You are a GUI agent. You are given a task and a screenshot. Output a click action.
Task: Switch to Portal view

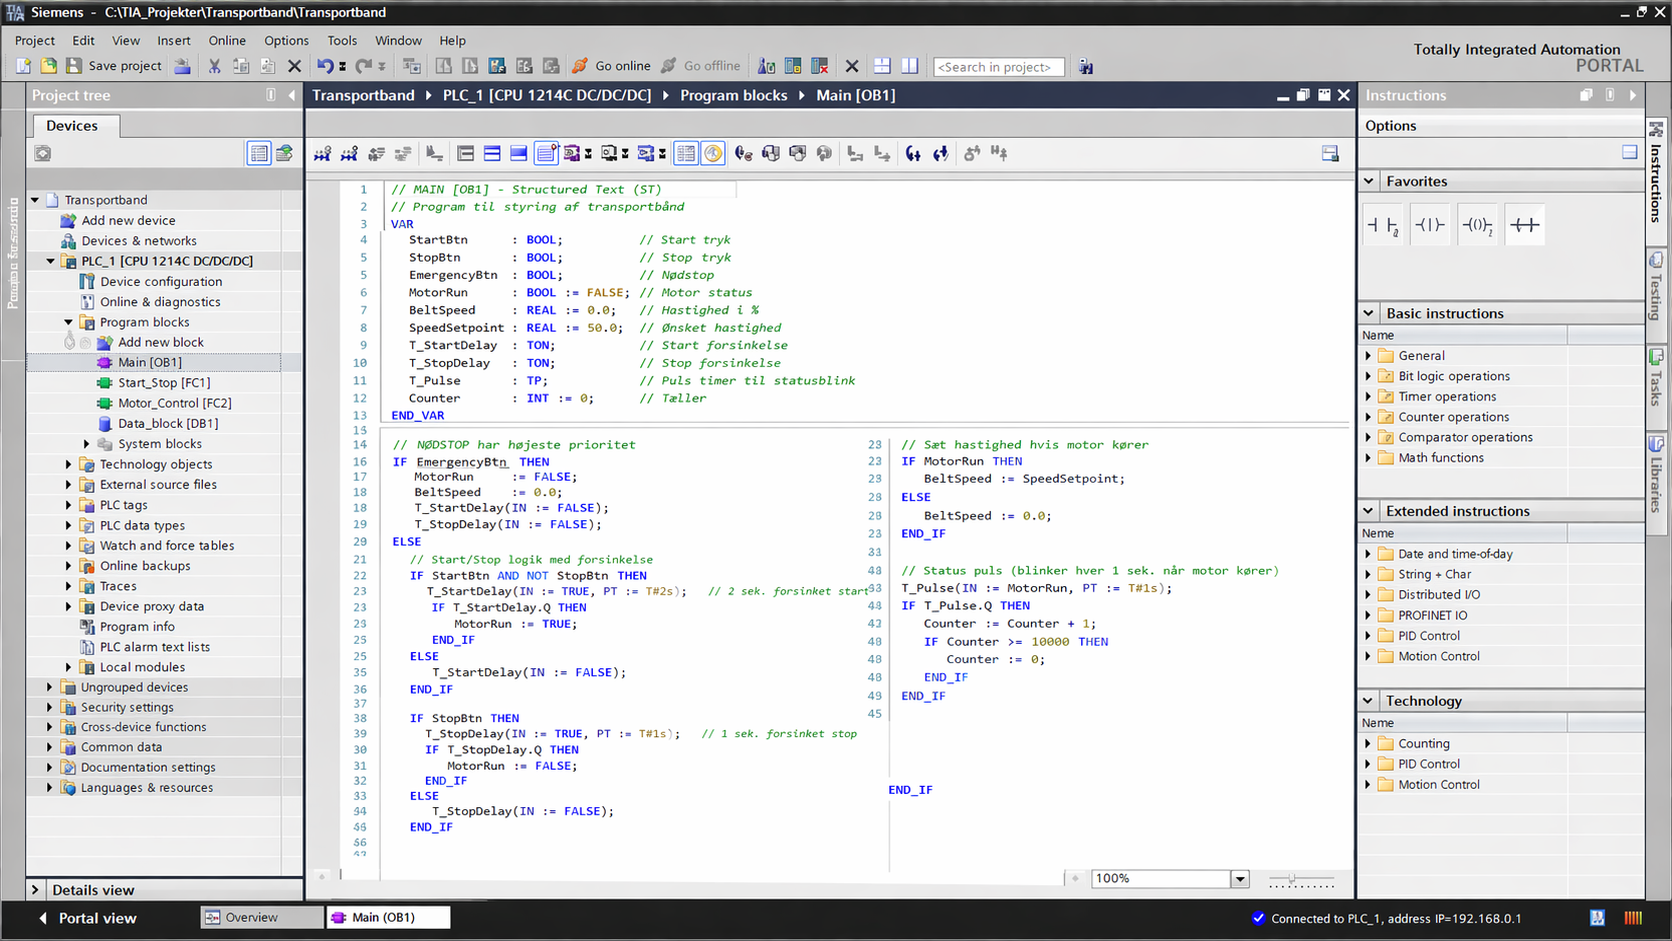87,918
